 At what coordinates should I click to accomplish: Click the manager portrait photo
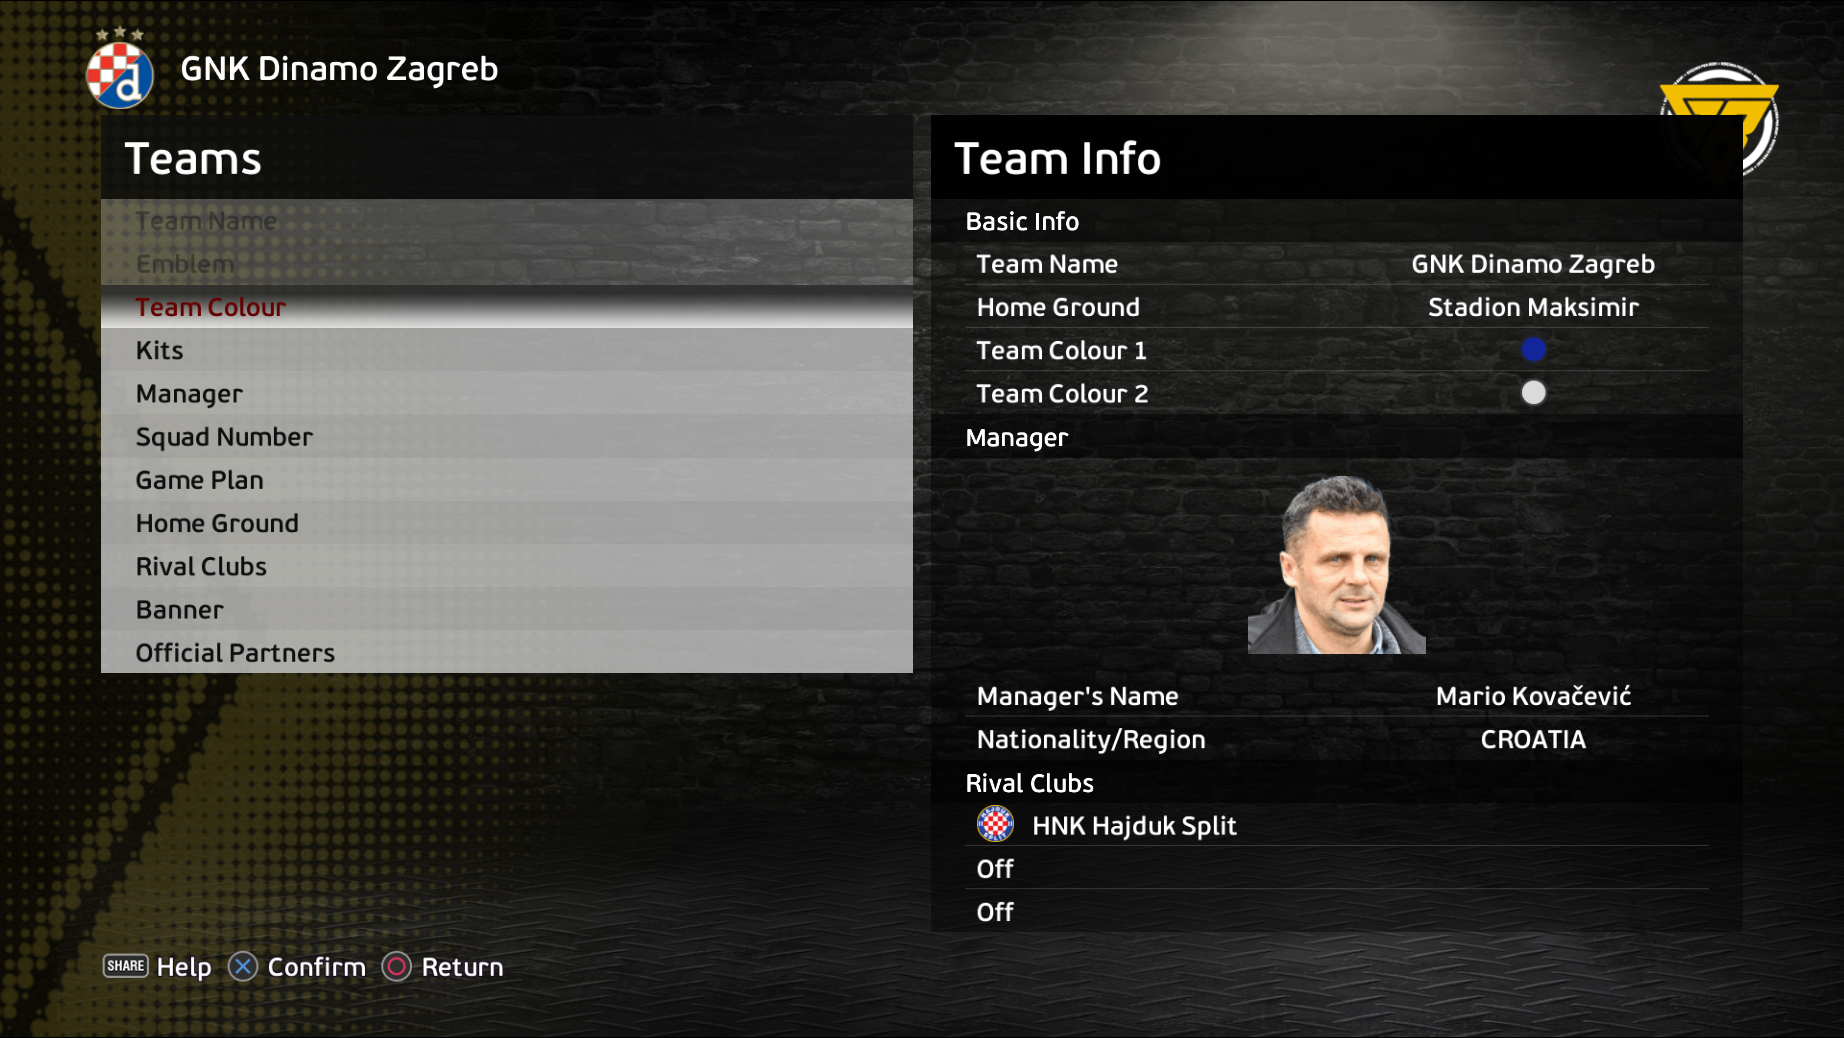[x=1337, y=565]
